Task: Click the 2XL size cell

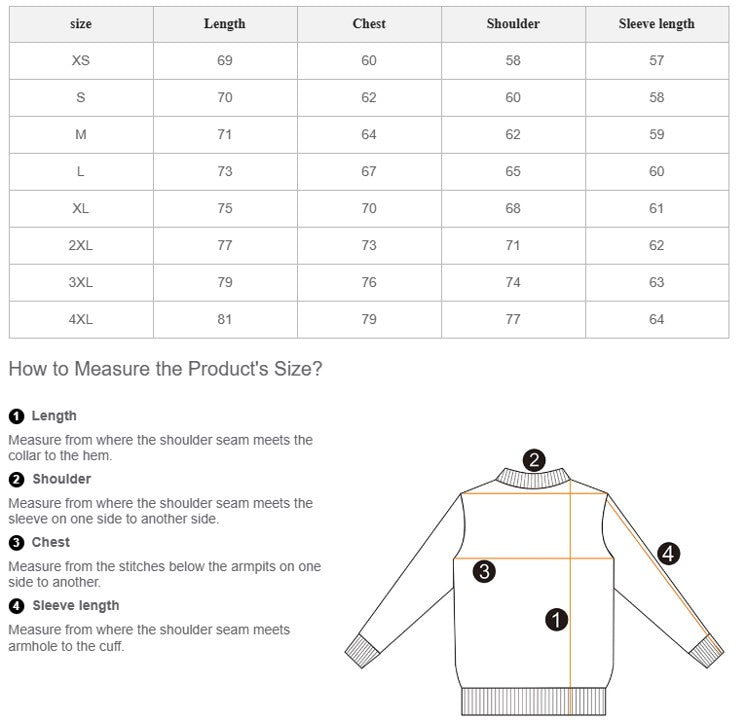Action: [x=81, y=246]
